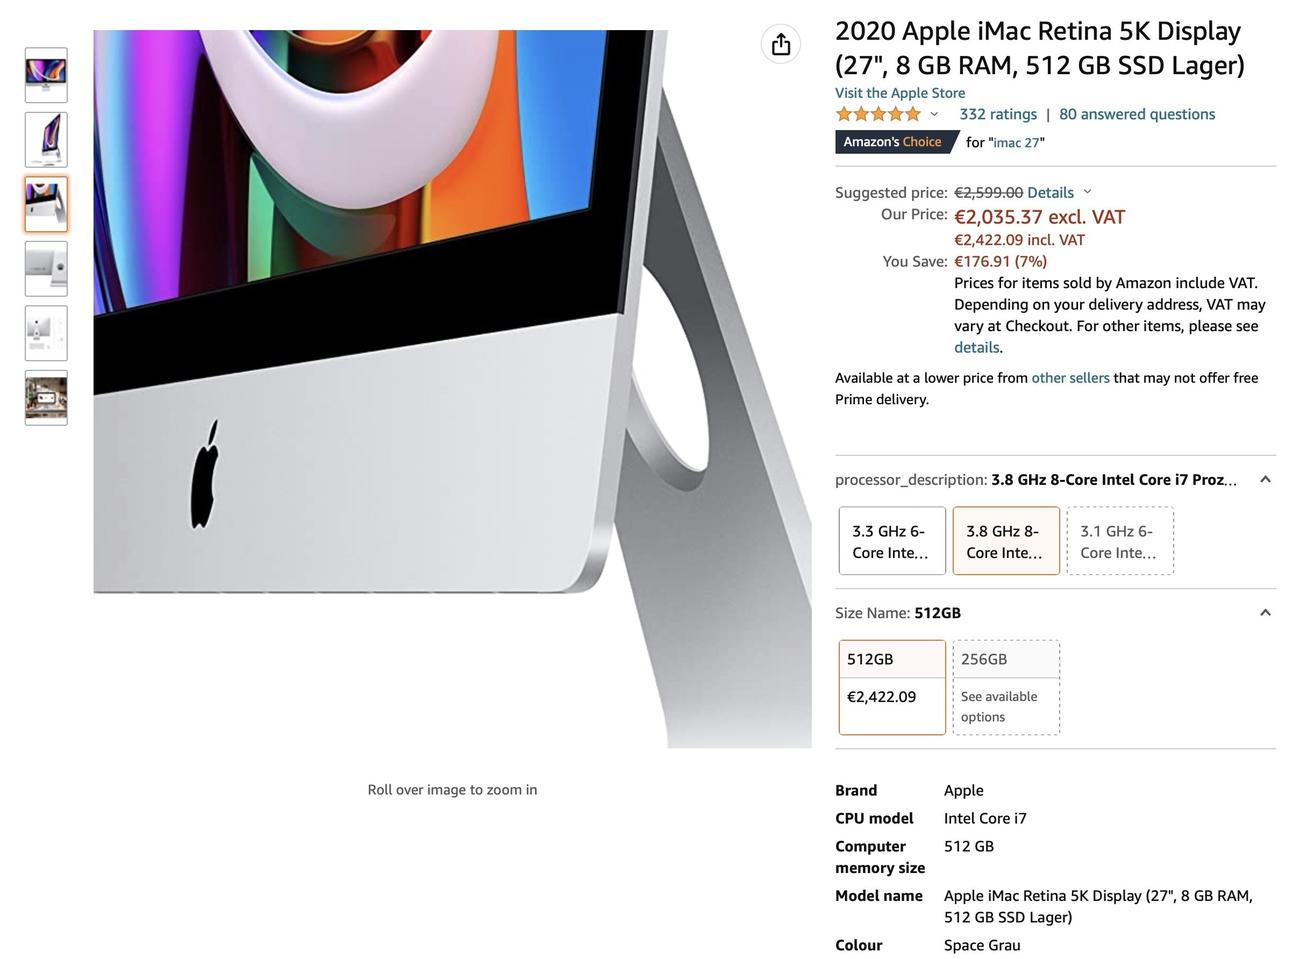Show the fourth back-view iMac thumbnail
The height and width of the screenshot is (959, 1300).
point(46,268)
